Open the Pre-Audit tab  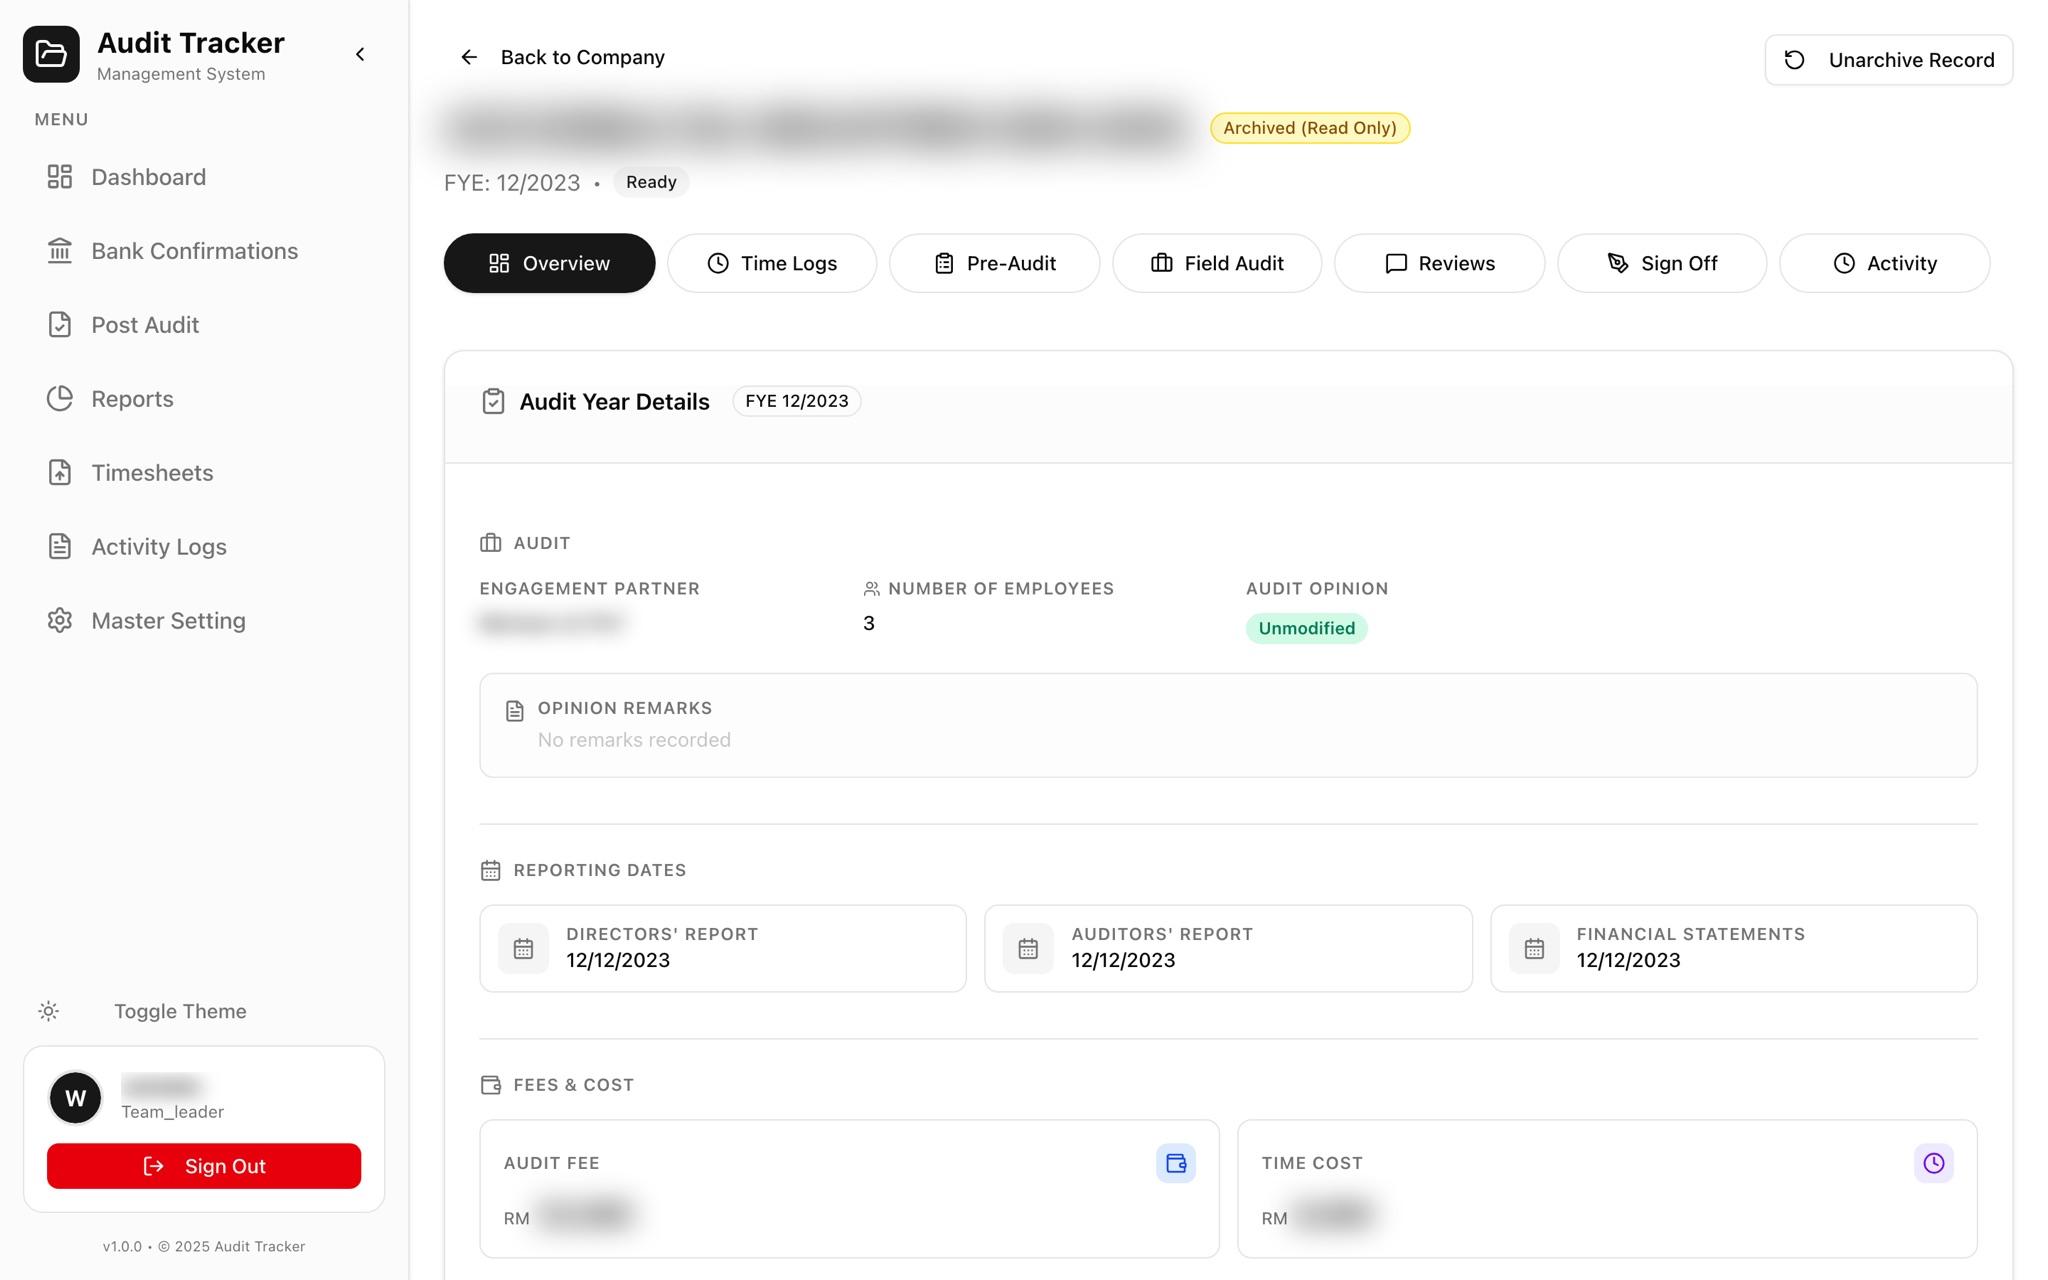(994, 263)
